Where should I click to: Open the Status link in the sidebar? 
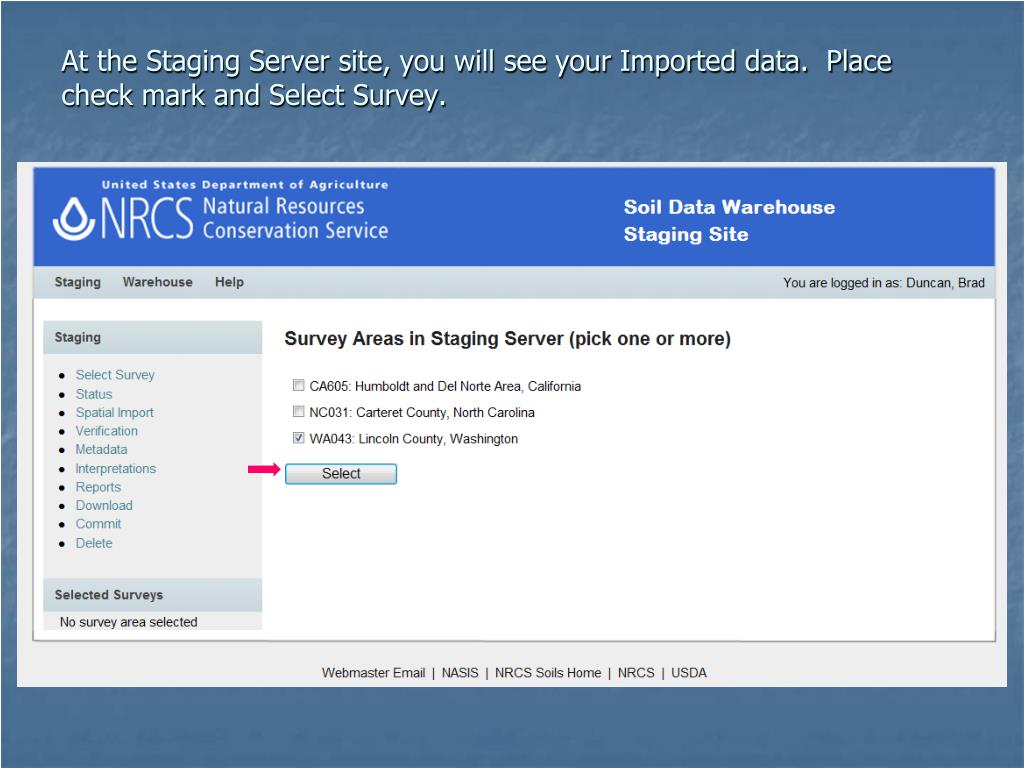click(x=94, y=394)
